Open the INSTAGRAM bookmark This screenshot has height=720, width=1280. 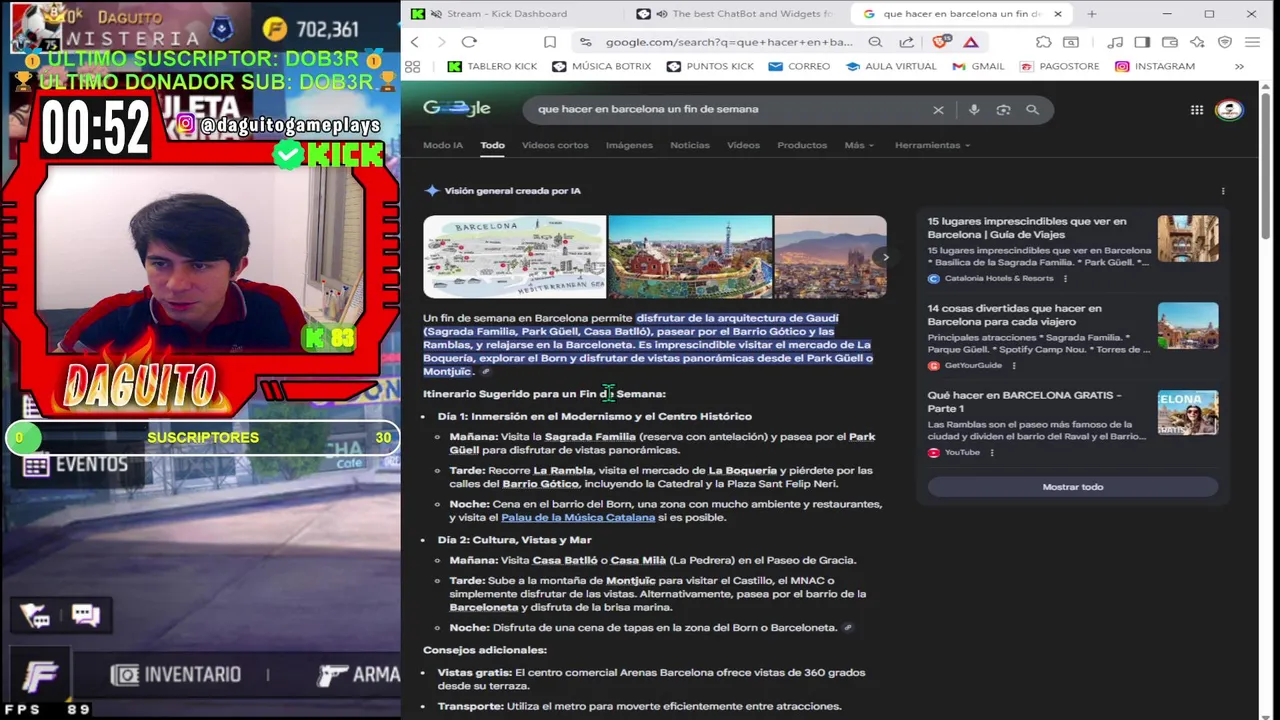(1155, 66)
